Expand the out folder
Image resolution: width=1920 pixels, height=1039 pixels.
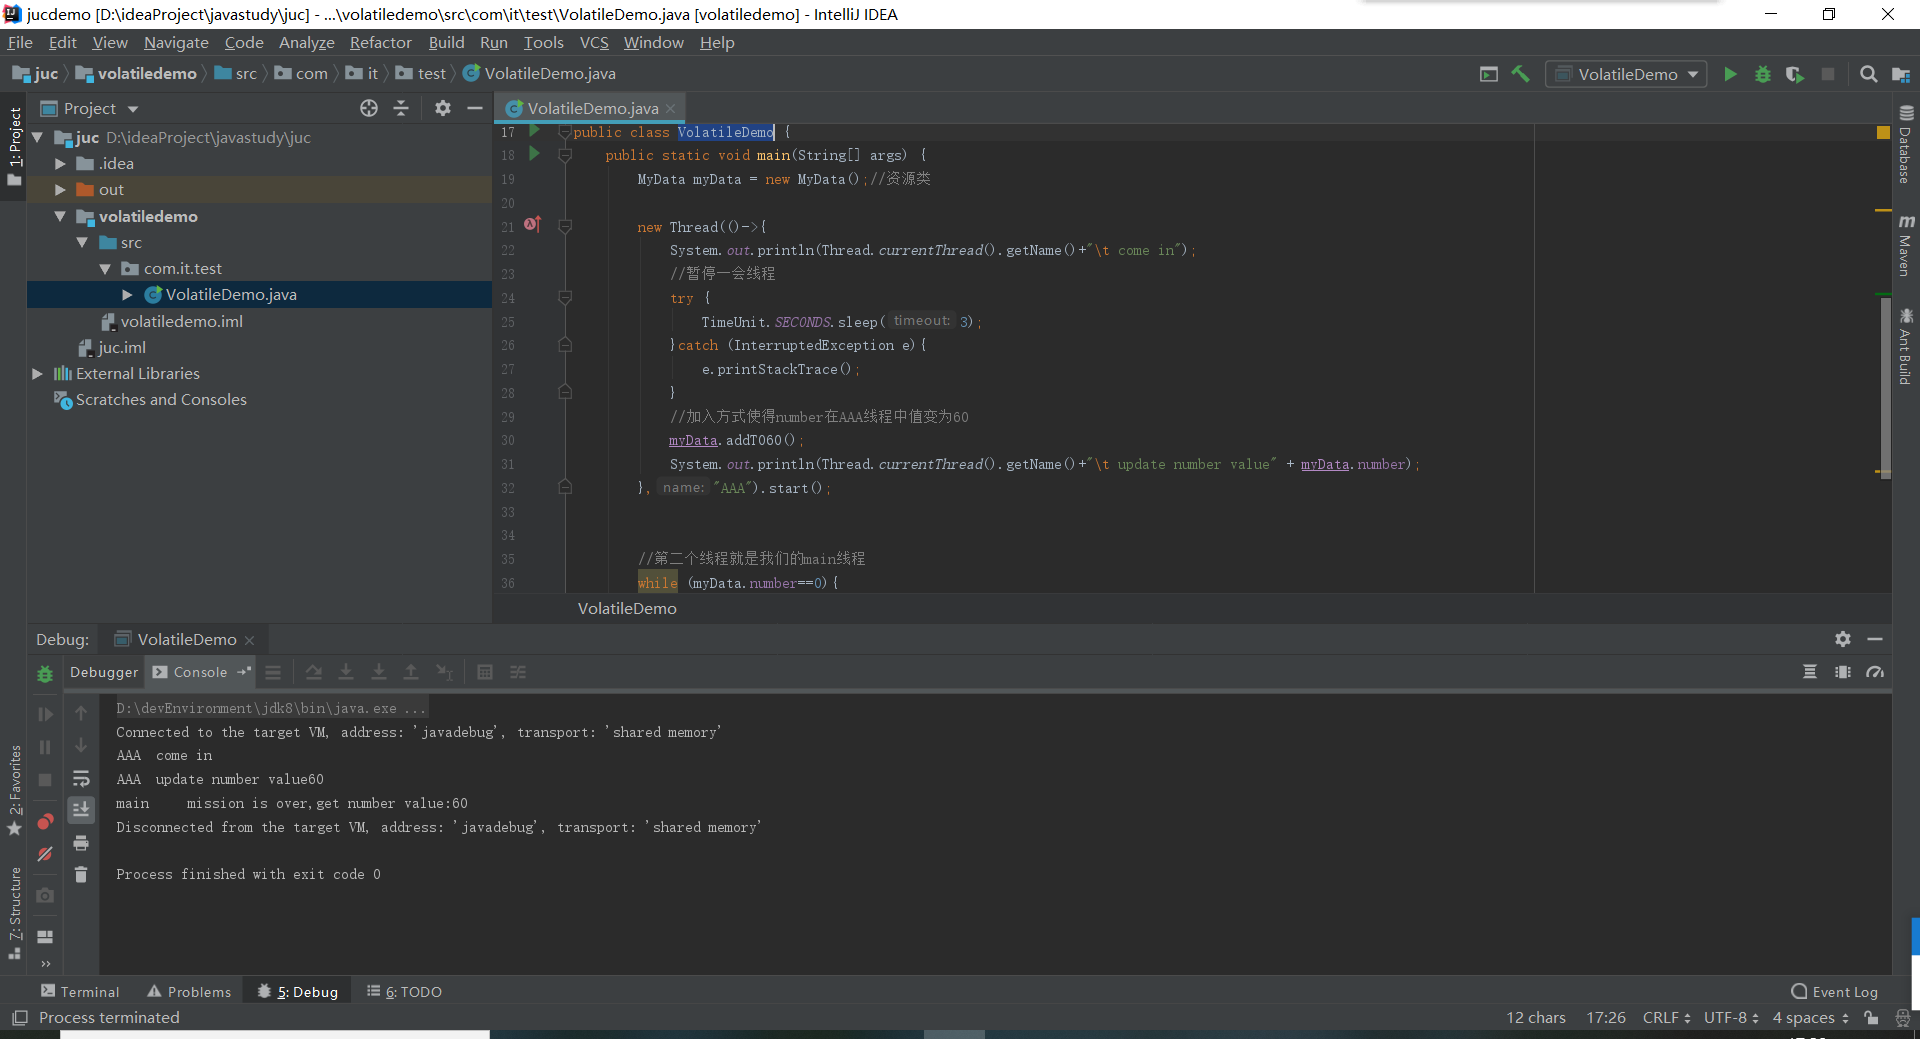[60, 189]
